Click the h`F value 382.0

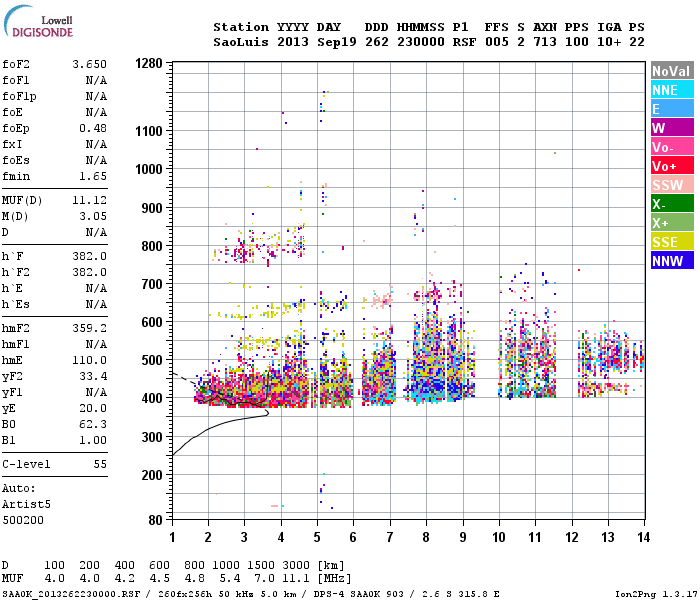[x=90, y=256]
